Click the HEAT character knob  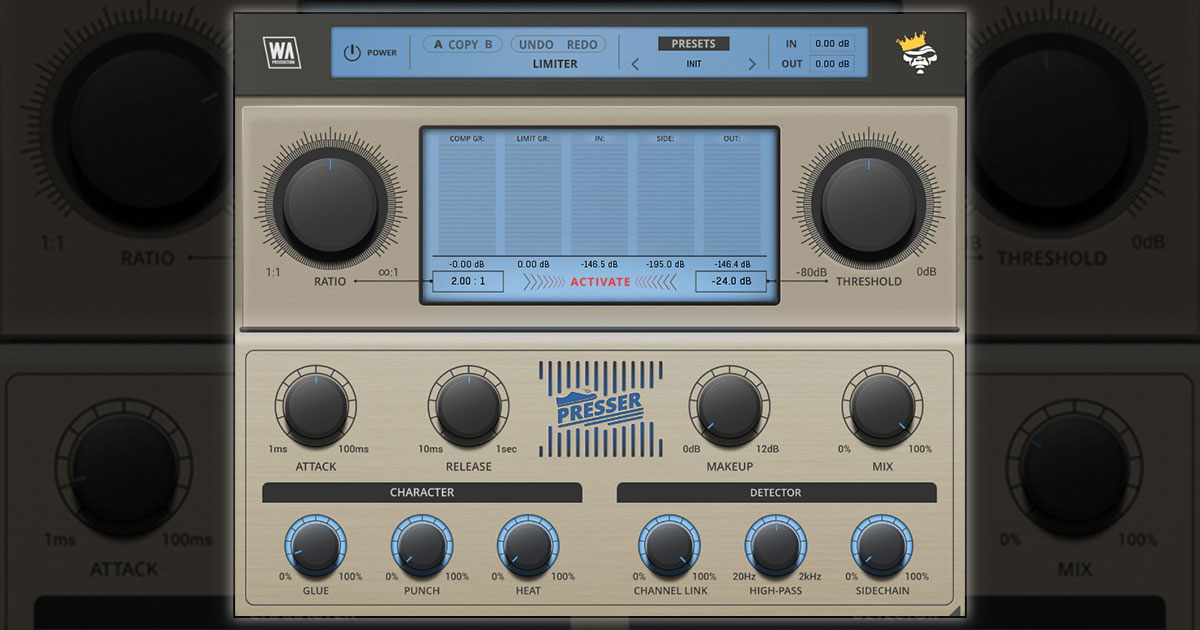click(528, 545)
